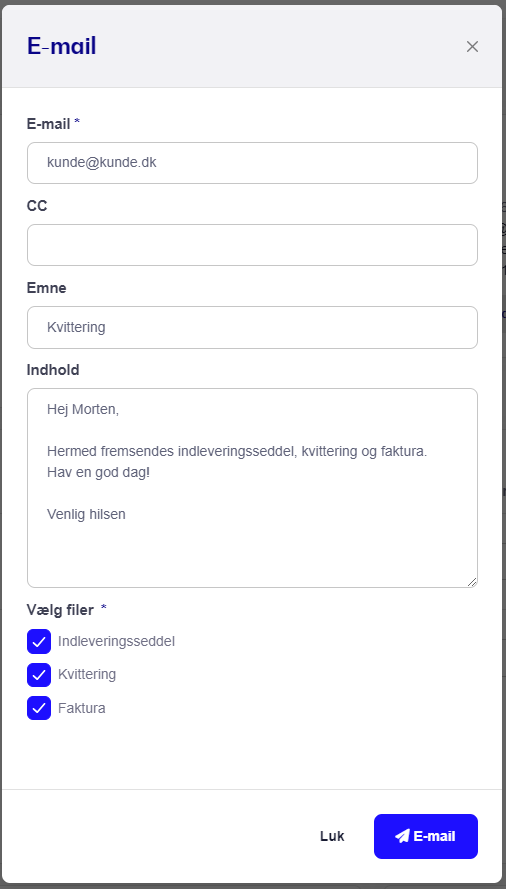The width and height of the screenshot is (506, 889).
Task: Click the Indleveringsseddel label text
Action: click(x=116, y=641)
